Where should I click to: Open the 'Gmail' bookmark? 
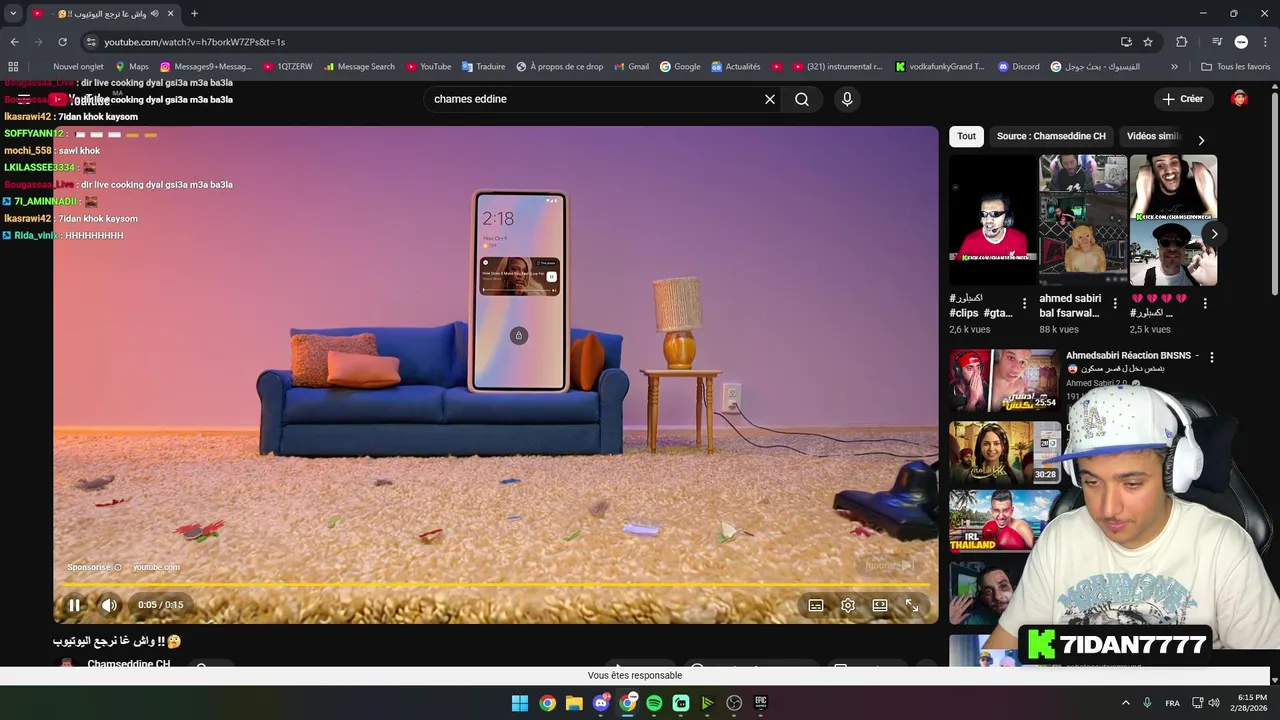[x=631, y=67]
